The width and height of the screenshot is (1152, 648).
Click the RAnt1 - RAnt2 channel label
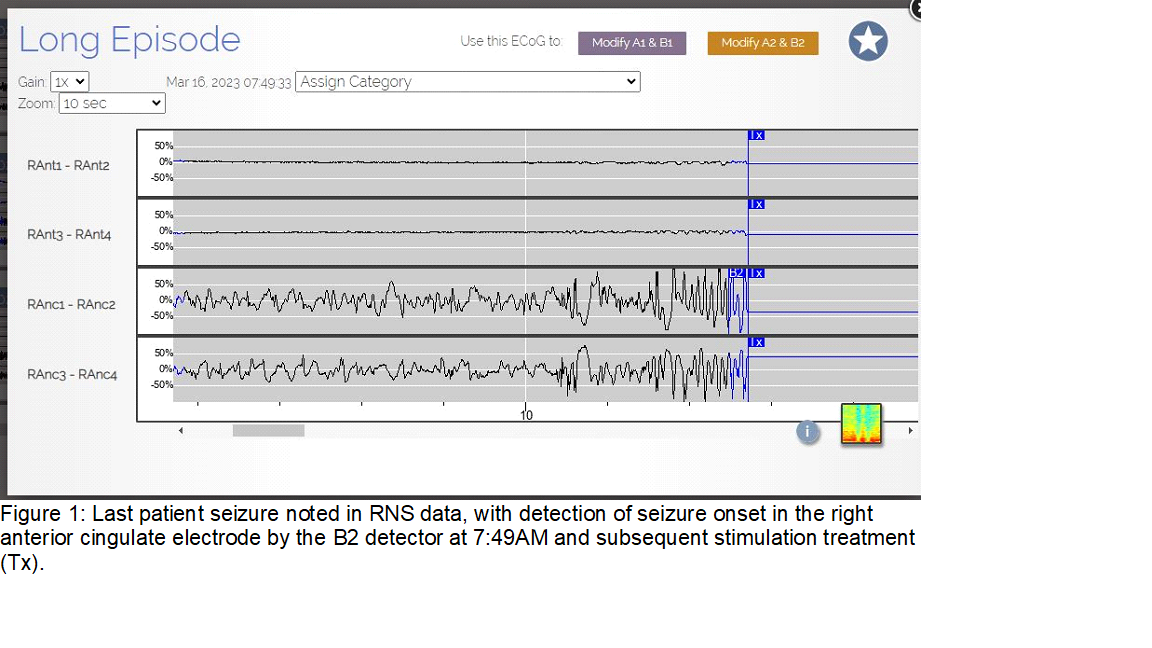pyautogui.click(x=68, y=166)
